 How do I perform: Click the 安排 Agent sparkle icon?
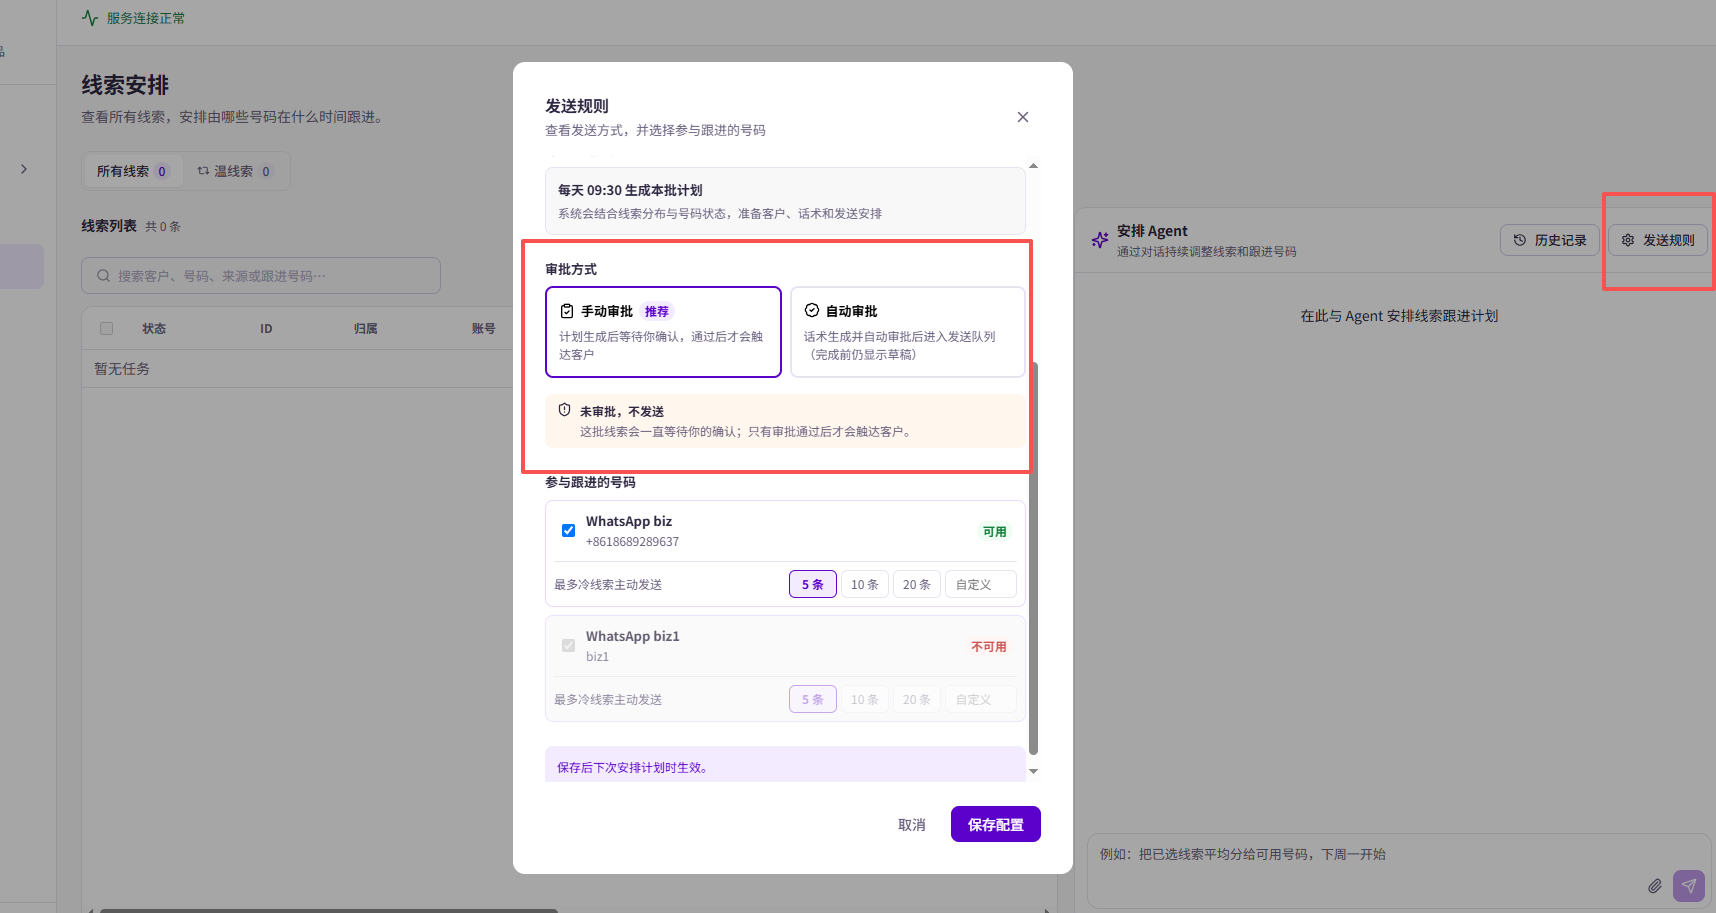pos(1100,240)
